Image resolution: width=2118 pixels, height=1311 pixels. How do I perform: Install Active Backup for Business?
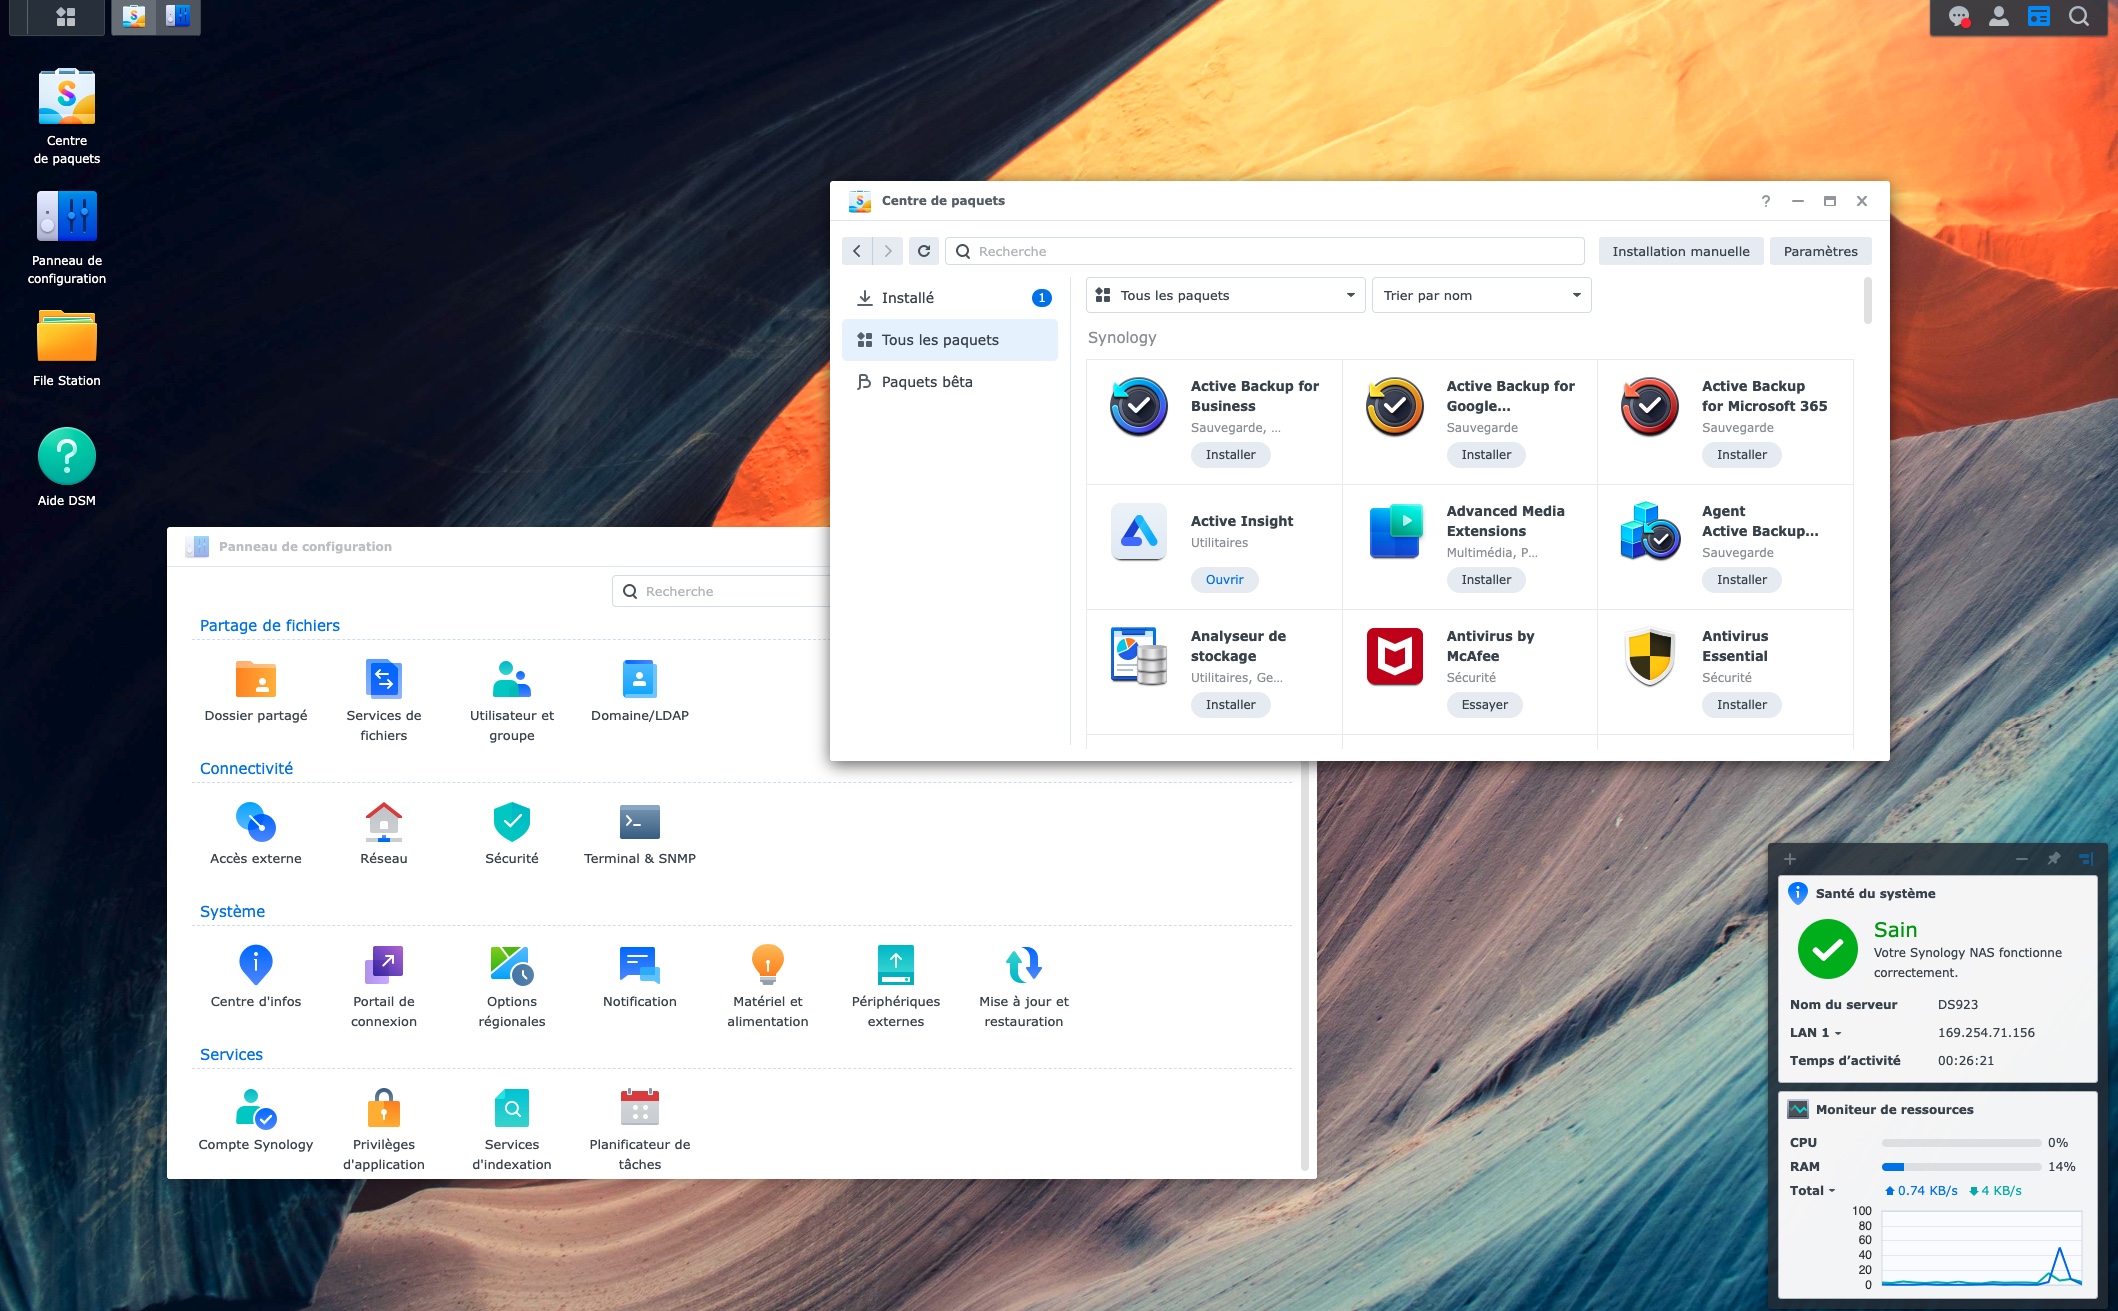[1231, 454]
